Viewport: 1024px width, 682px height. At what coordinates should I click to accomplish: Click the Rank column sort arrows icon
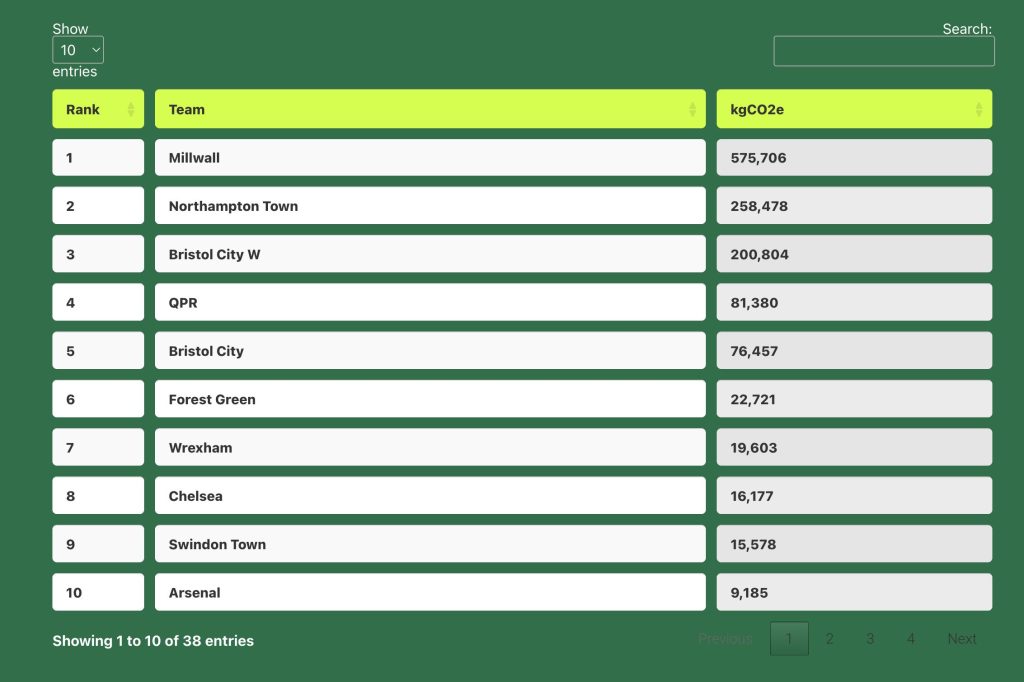130,110
